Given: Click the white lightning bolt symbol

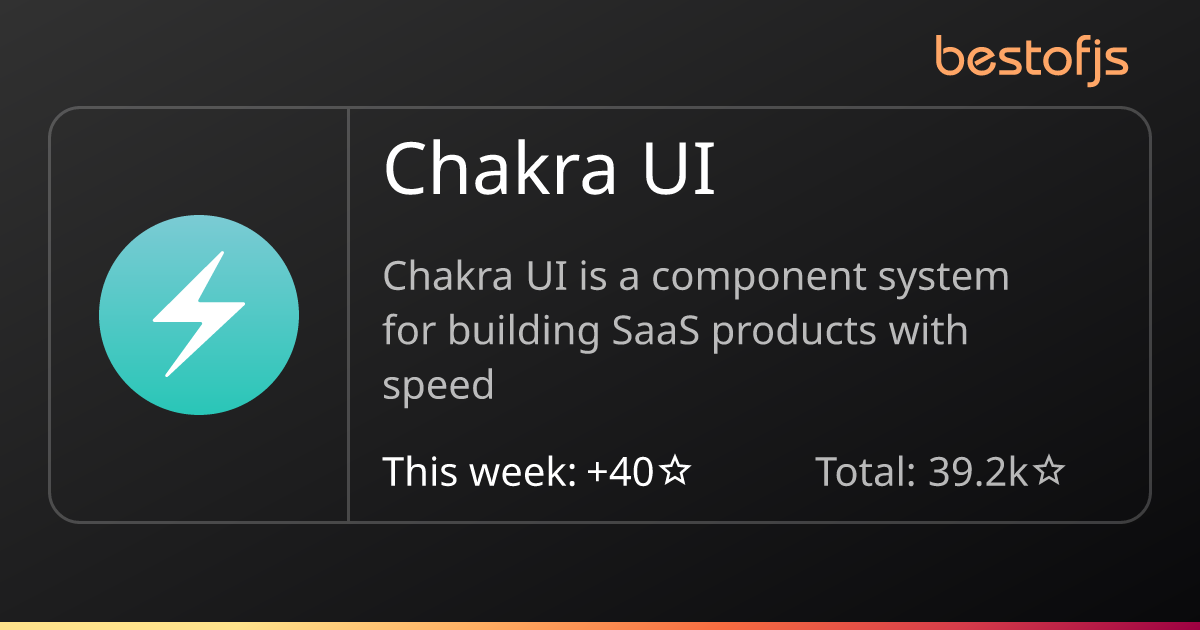Looking at the screenshot, I should 199,315.
